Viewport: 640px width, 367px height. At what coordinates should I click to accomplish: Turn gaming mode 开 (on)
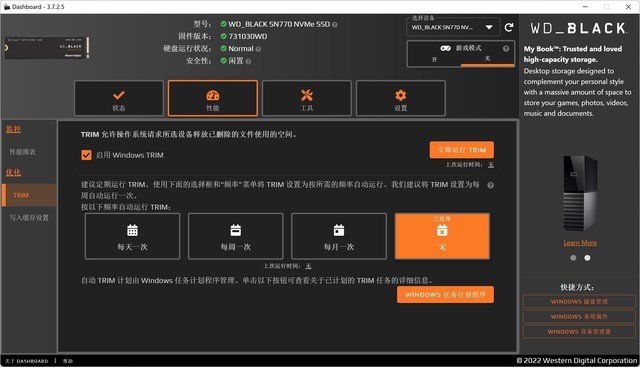click(x=434, y=59)
